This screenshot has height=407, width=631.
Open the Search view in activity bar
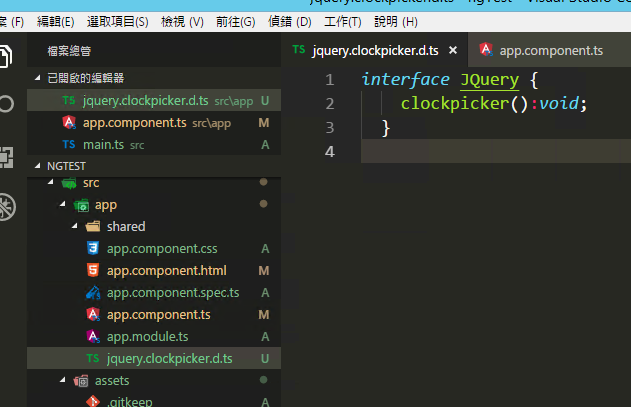[x=6, y=104]
